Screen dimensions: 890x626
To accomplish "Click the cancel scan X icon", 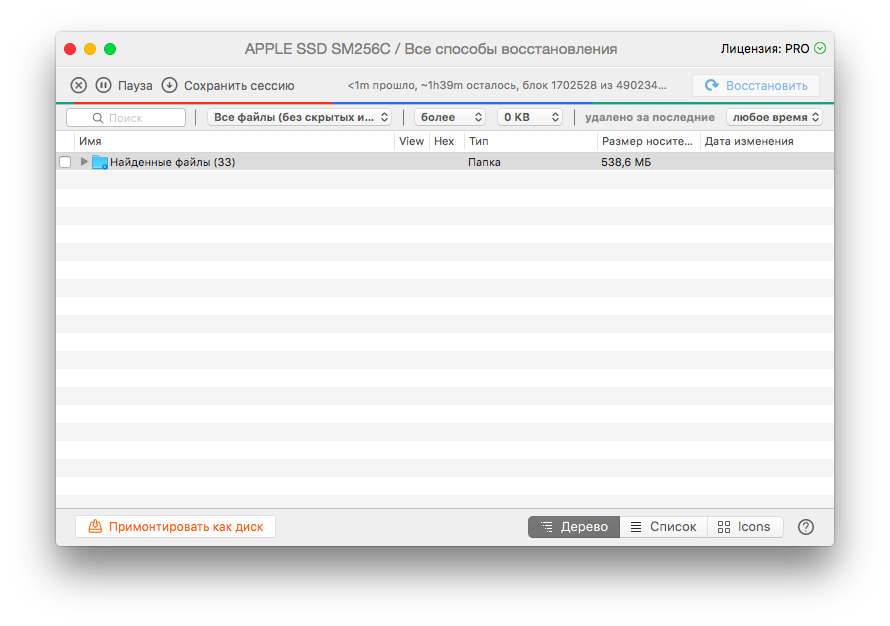I will (x=78, y=85).
